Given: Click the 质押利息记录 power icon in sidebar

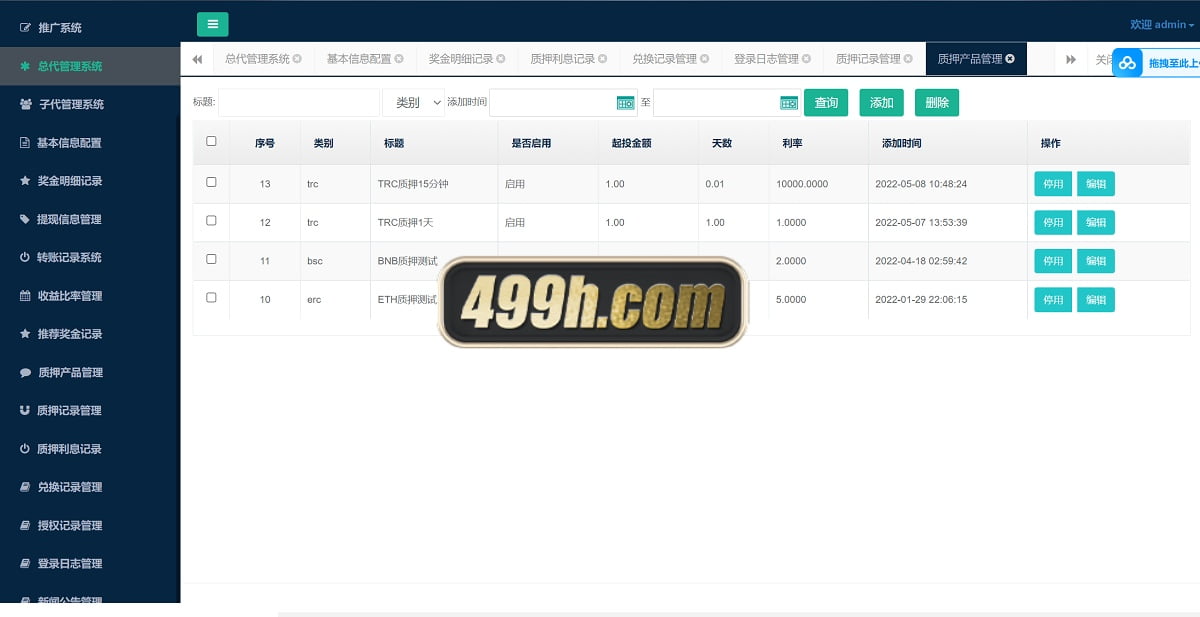Looking at the screenshot, I should click(x=25, y=449).
